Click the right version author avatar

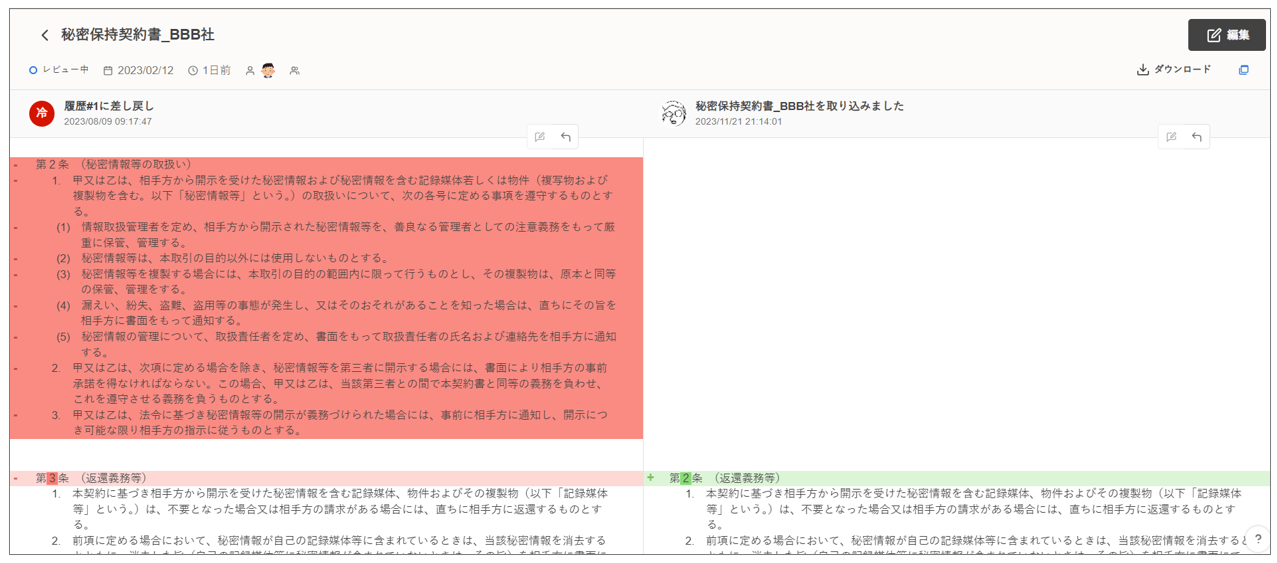point(674,113)
